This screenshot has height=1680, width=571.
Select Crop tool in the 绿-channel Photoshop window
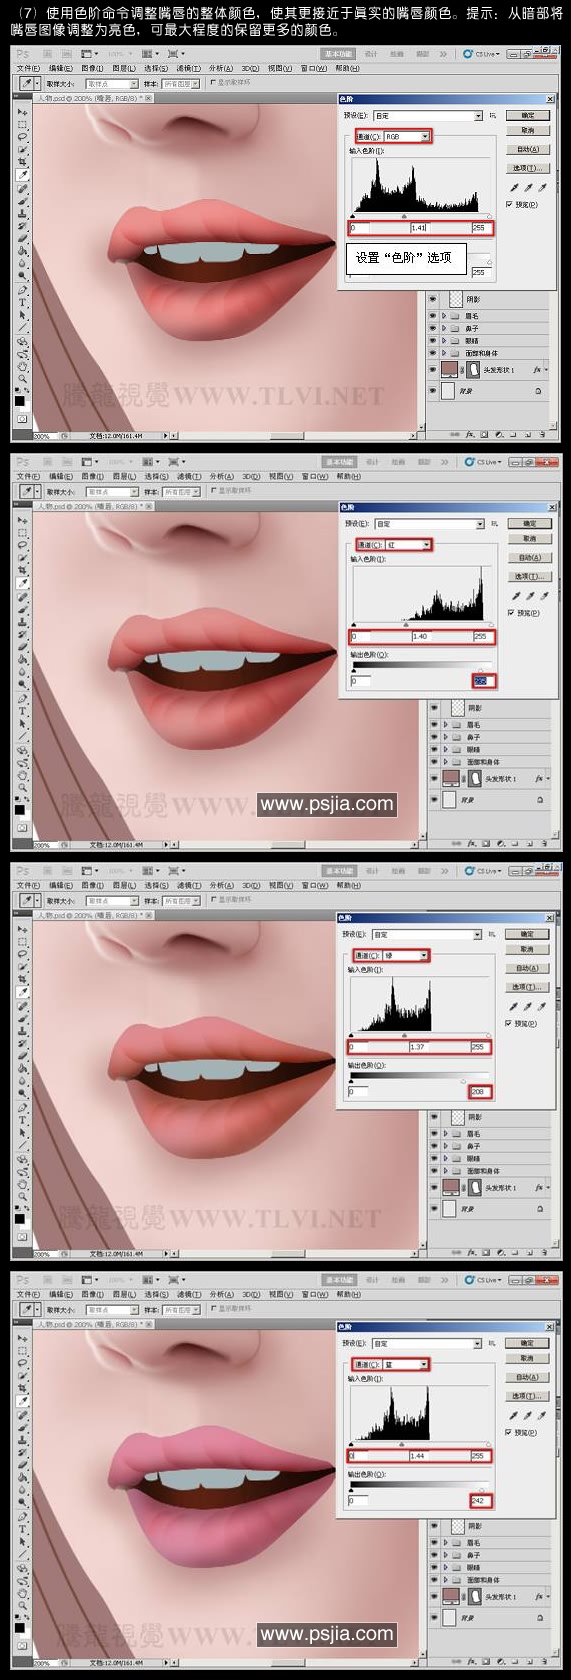(21, 978)
